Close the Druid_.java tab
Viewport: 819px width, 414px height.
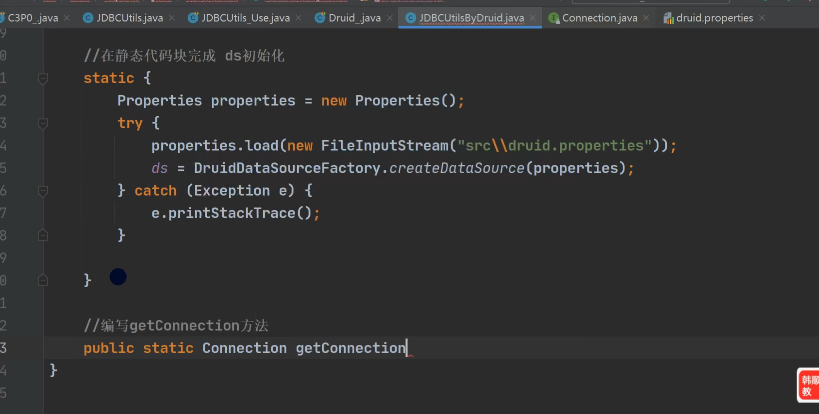click(390, 18)
